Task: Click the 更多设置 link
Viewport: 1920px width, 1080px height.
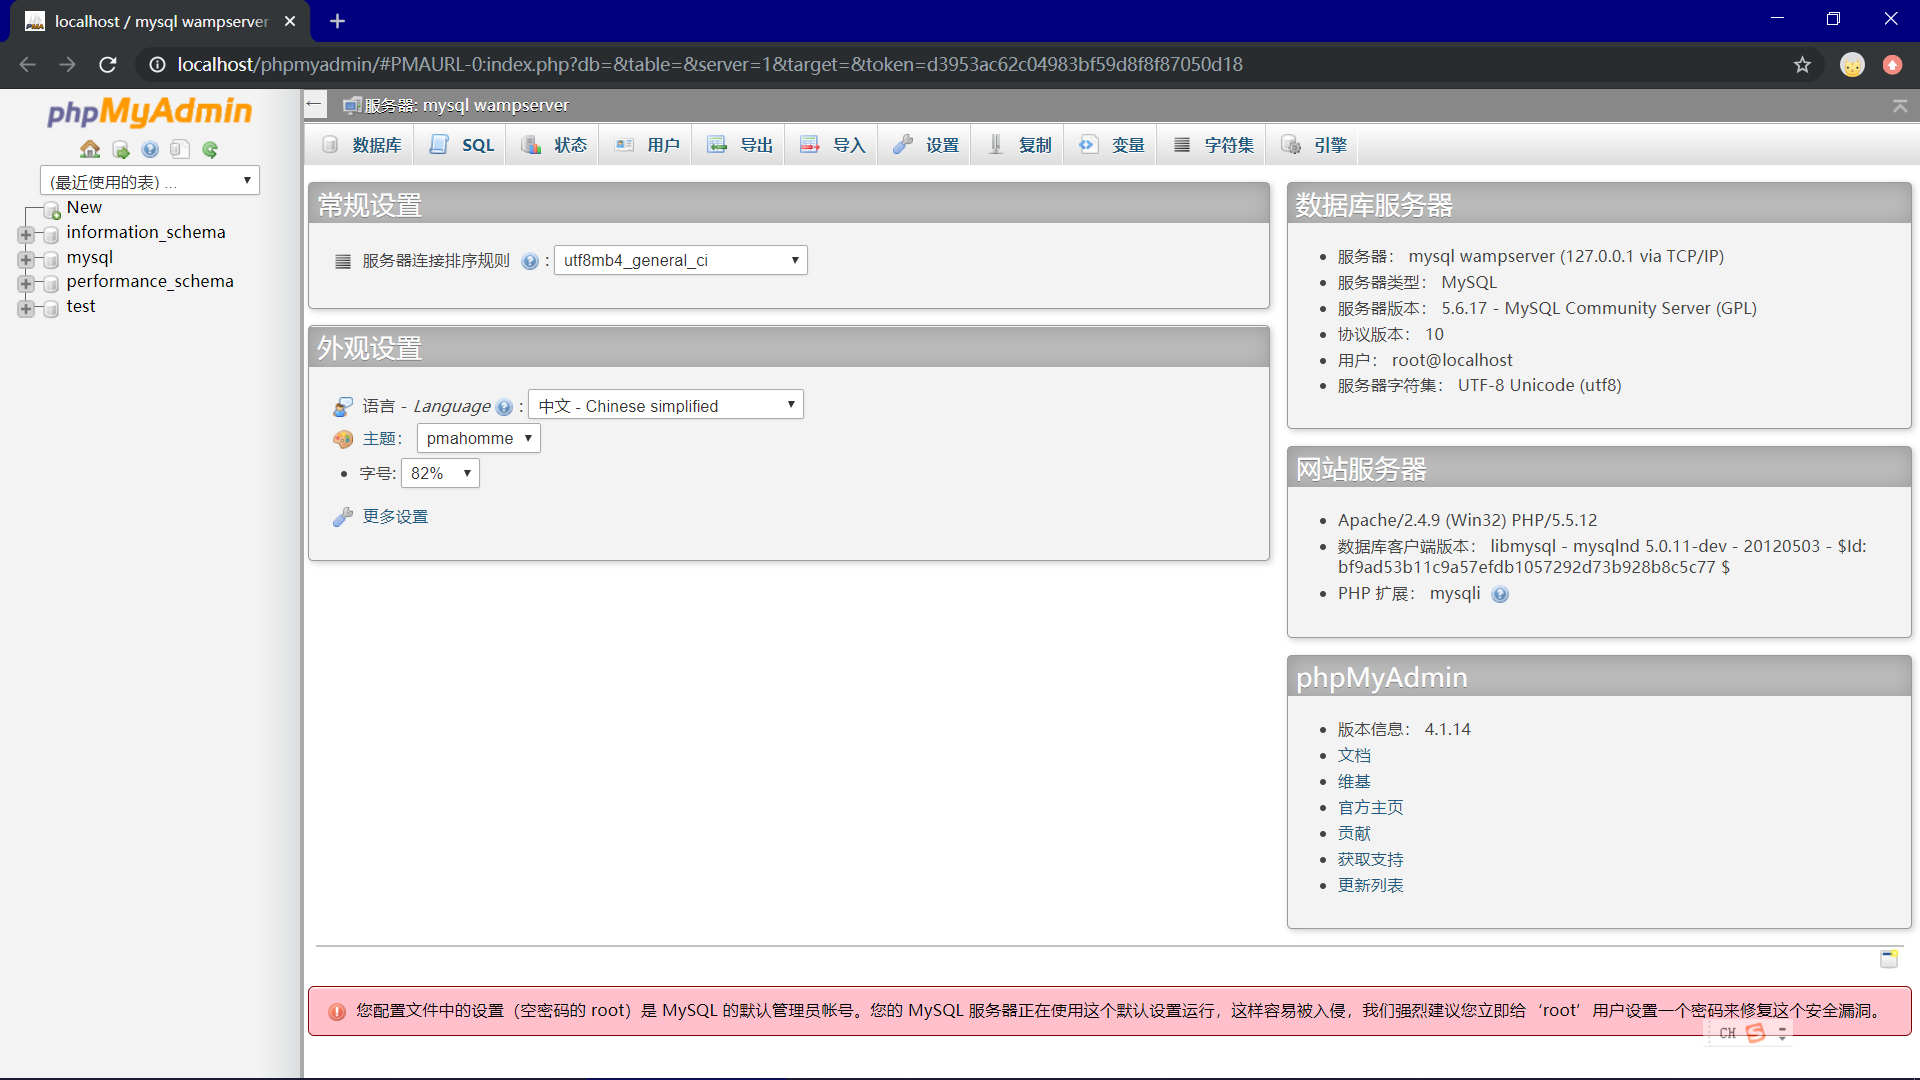Action: pyautogui.click(x=395, y=517)
